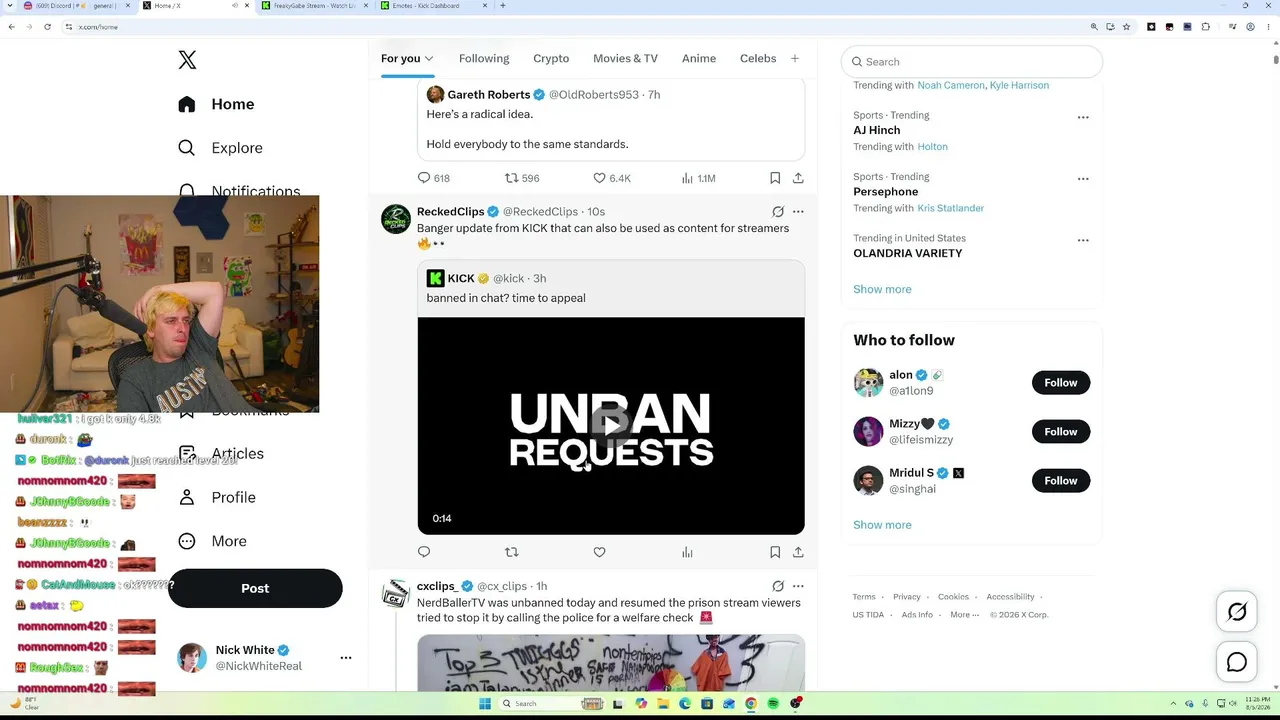Switch to the Movies & TV tab
The width and height of the screenshot is (1280, 720).
625,58
